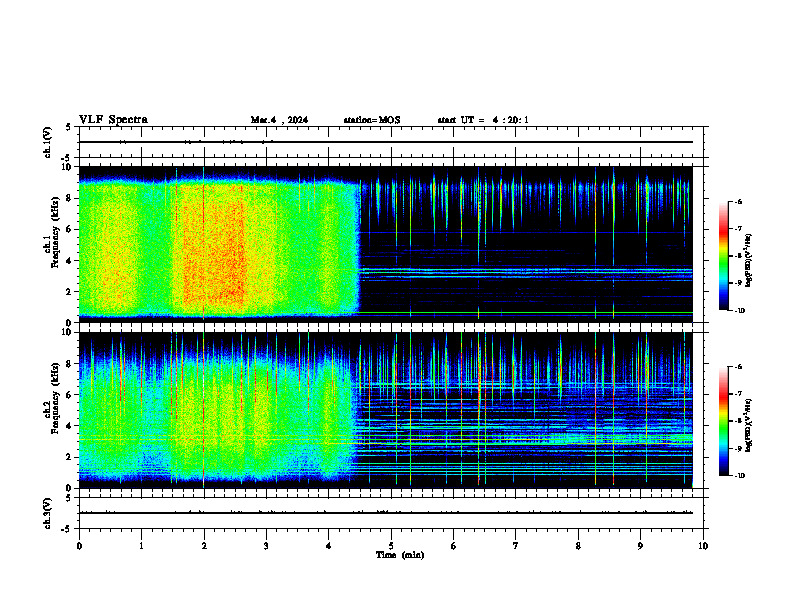Click the "-9" label on the ch.2 colorbar
Viewport: 792px width, 612px height.
tap(738, 448)
